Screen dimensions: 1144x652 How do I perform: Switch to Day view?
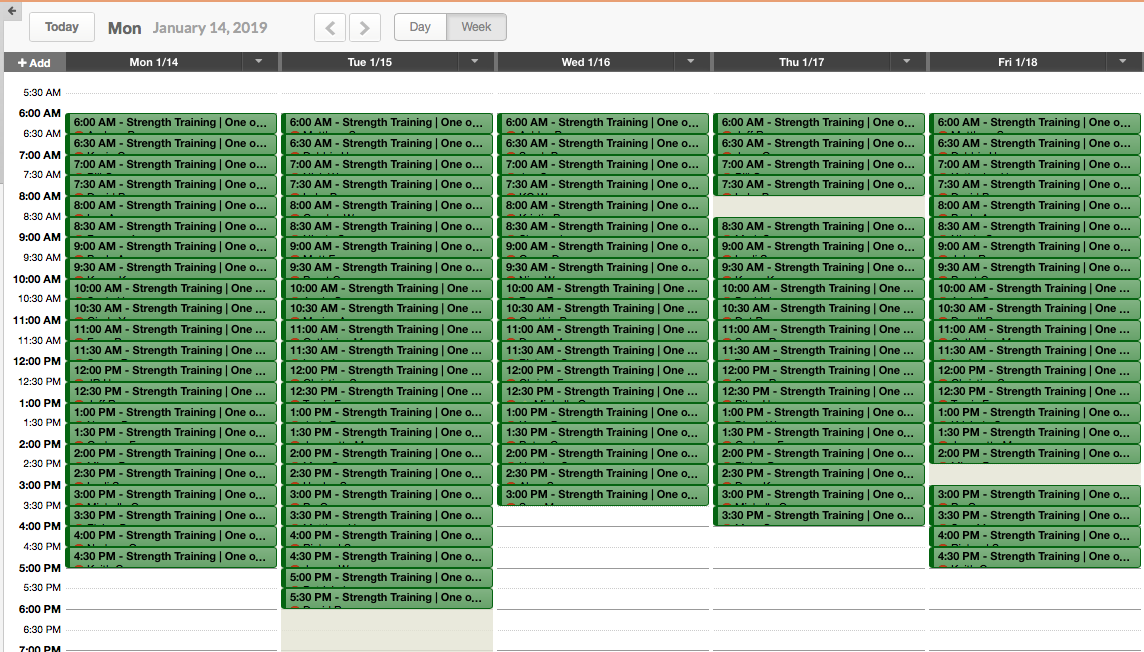420,27
